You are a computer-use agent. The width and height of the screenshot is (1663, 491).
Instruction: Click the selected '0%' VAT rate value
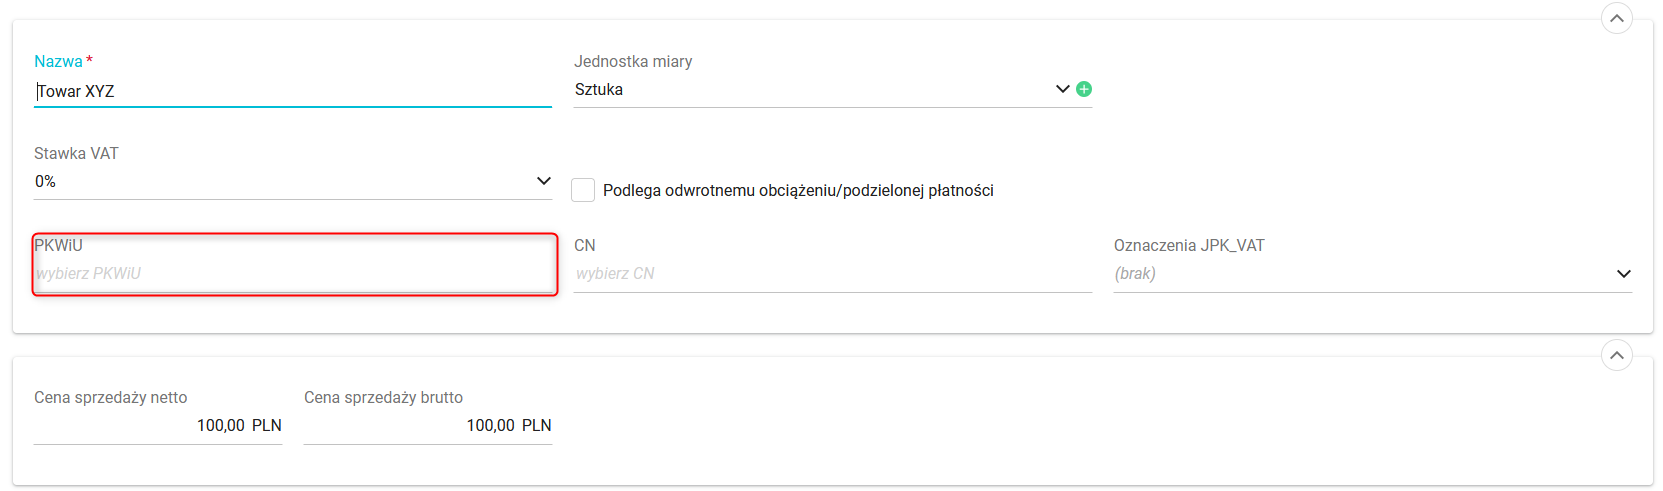point(45,181)
